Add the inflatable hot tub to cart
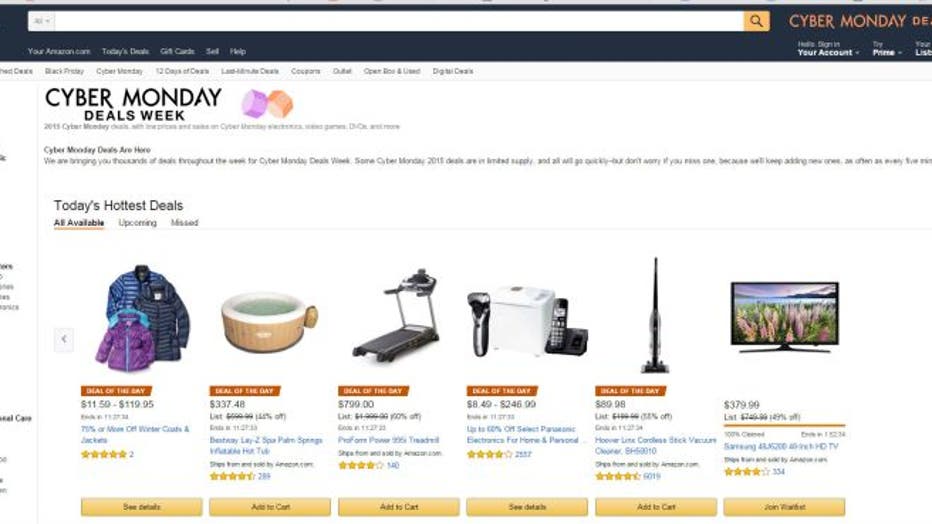This screenshot has height=524, width=932. point(270,507)
